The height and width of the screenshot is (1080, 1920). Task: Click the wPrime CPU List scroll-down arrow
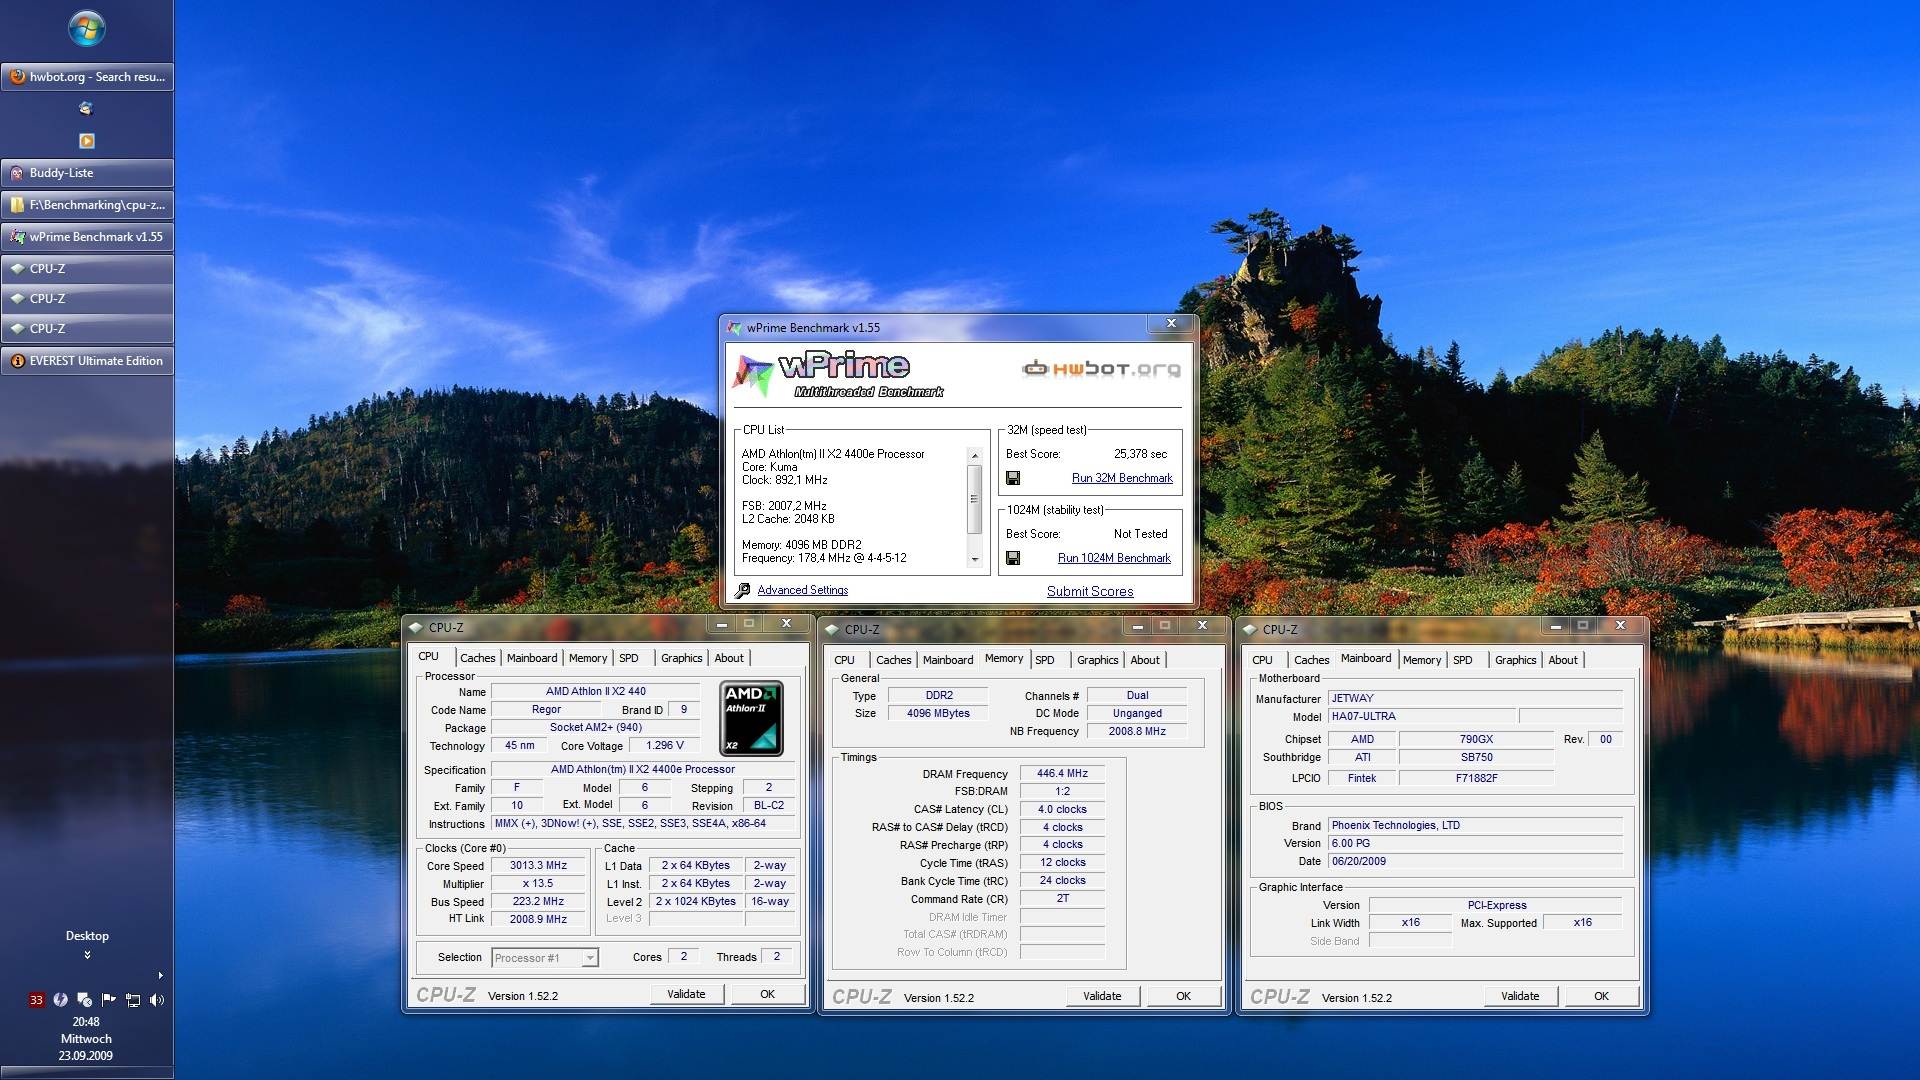tap(975, 560)
